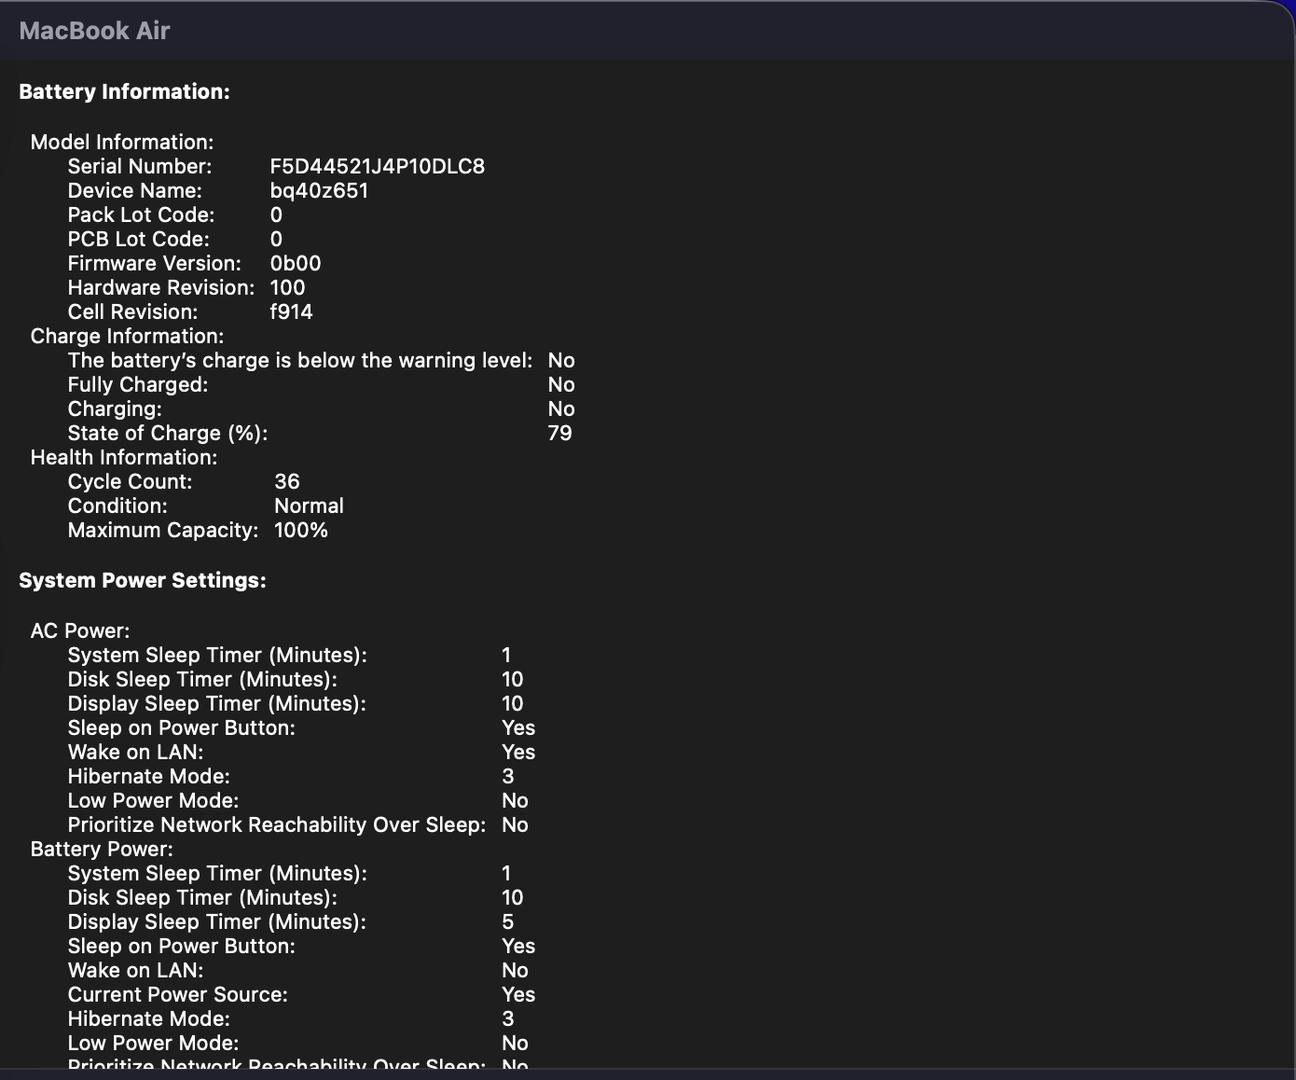Click the device name value bq40z651
This screenshot has height=1080, width=1296.
point(319,190)
